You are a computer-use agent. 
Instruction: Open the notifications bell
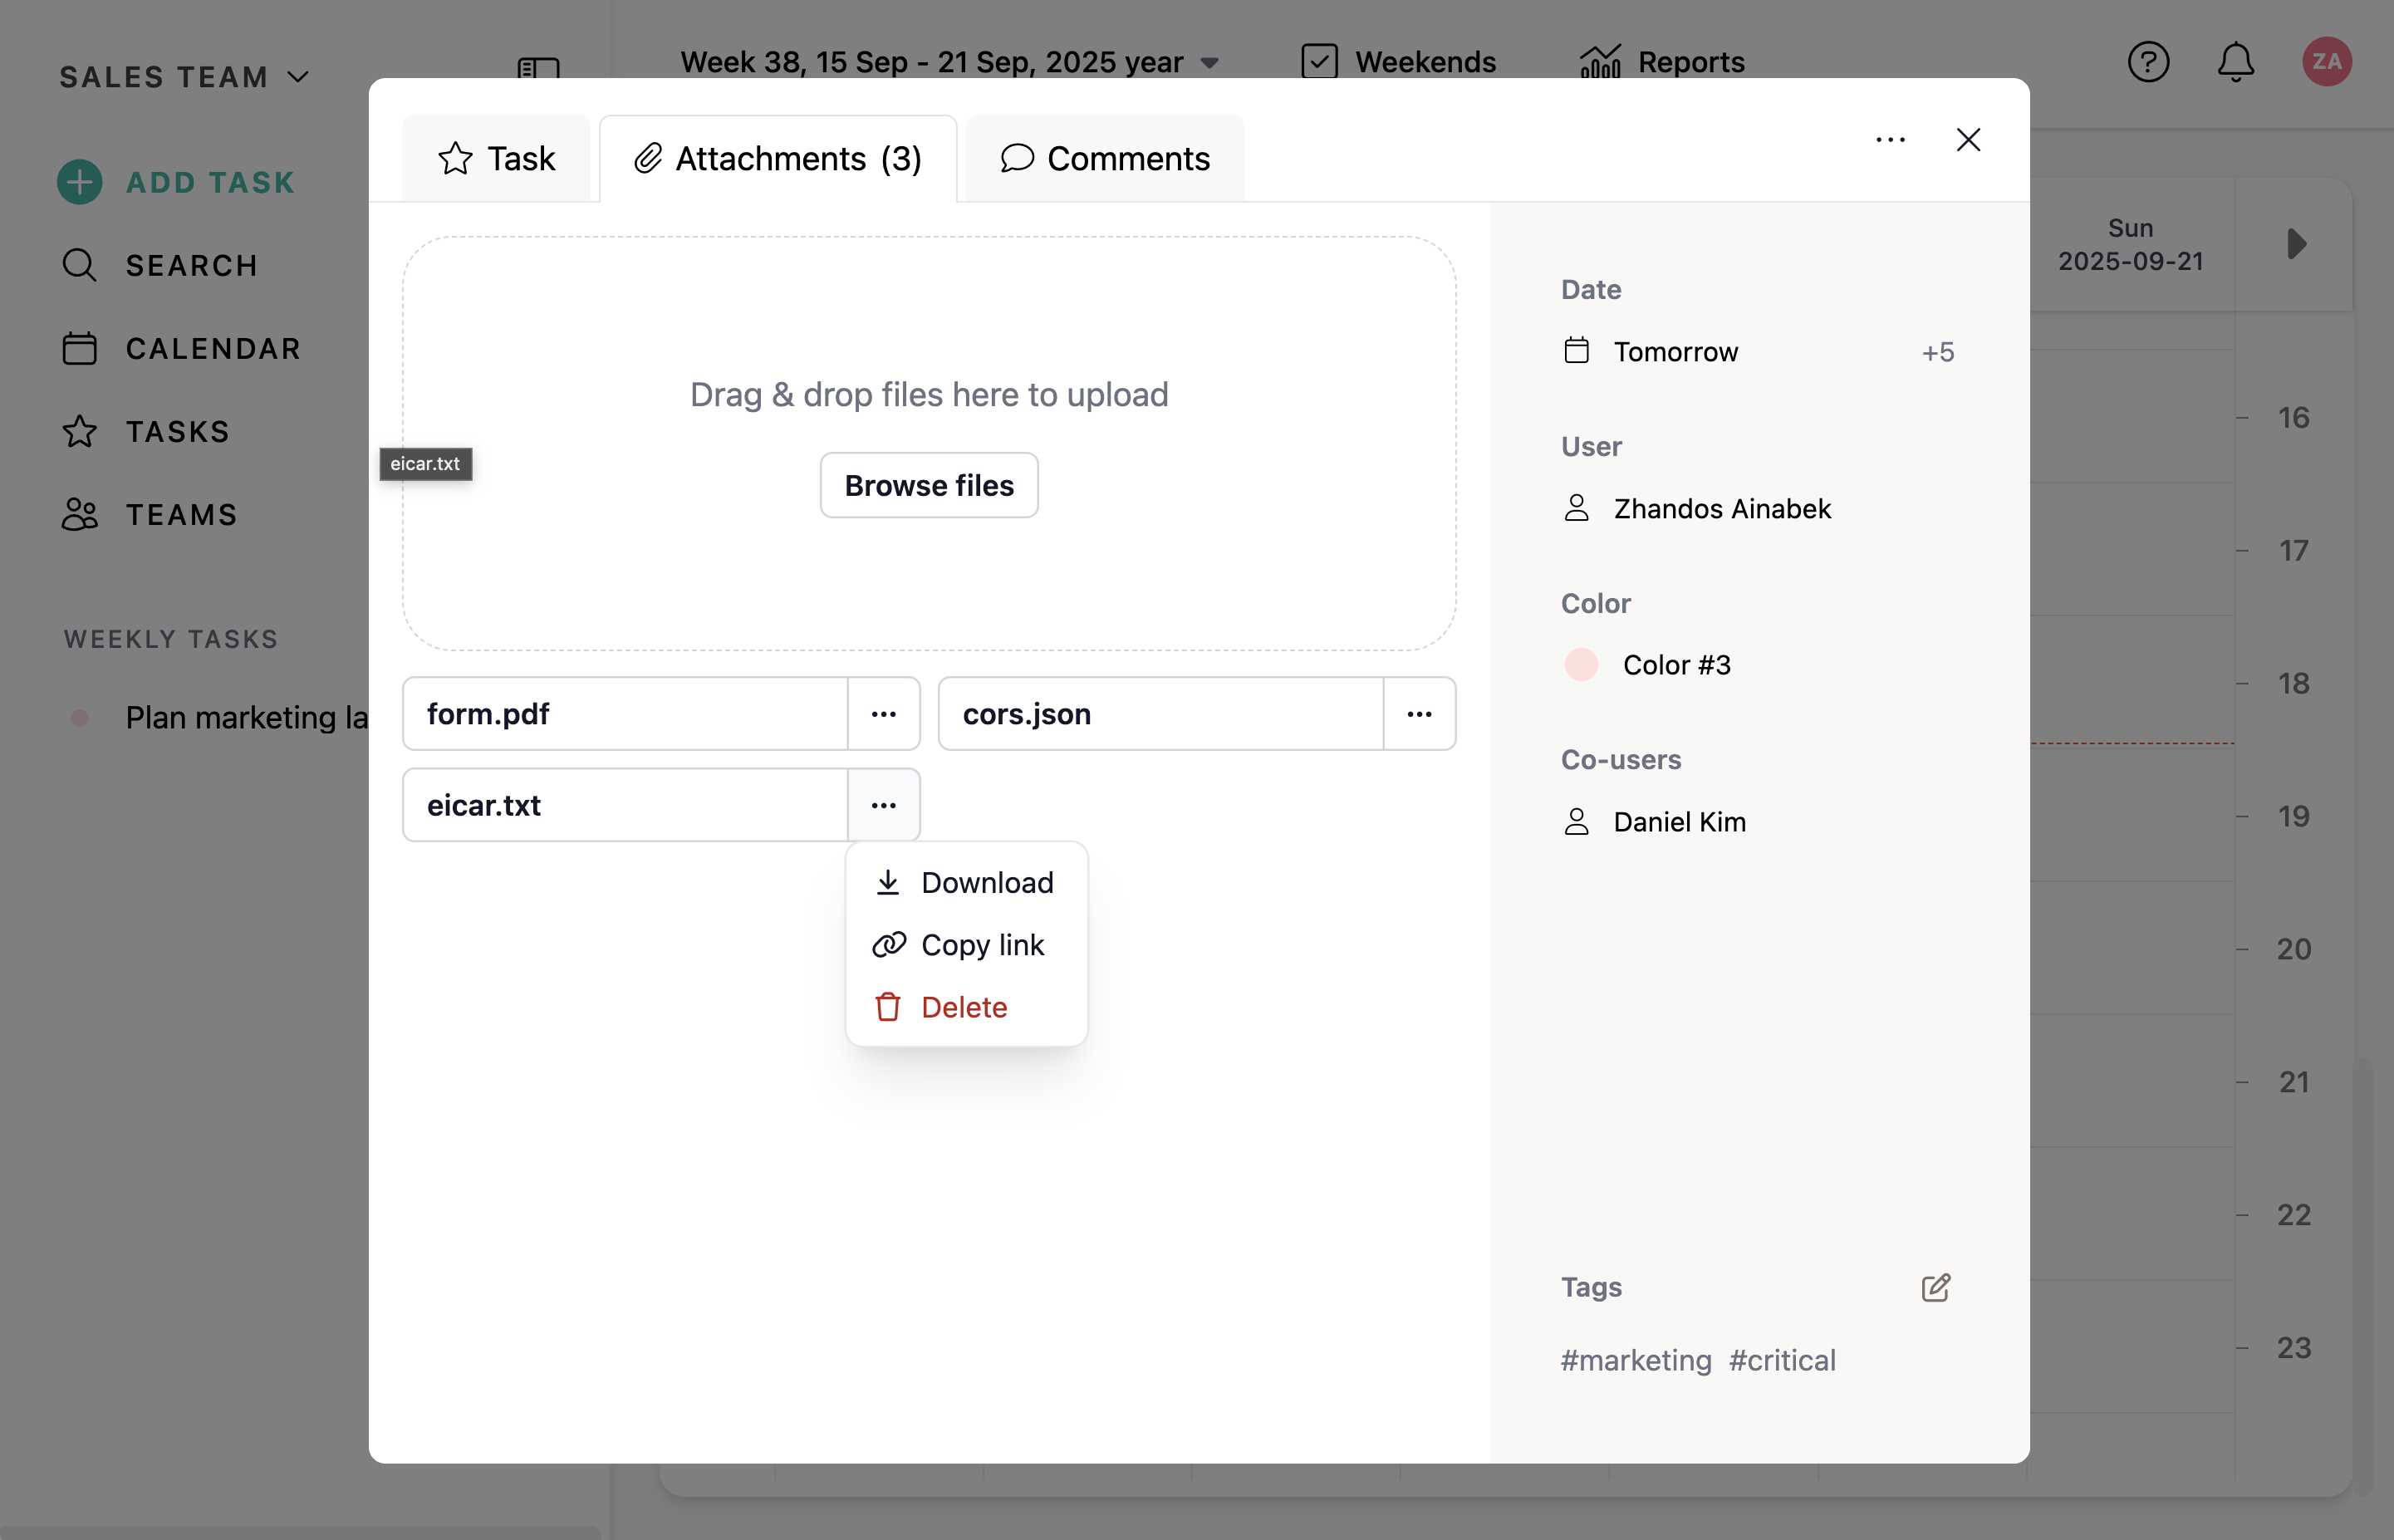point(2235,62)
